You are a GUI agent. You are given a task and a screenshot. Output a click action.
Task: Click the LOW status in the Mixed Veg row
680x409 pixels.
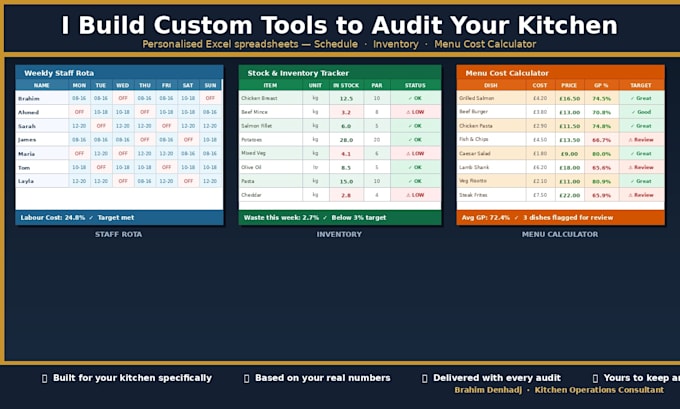[x=415, y=154]
